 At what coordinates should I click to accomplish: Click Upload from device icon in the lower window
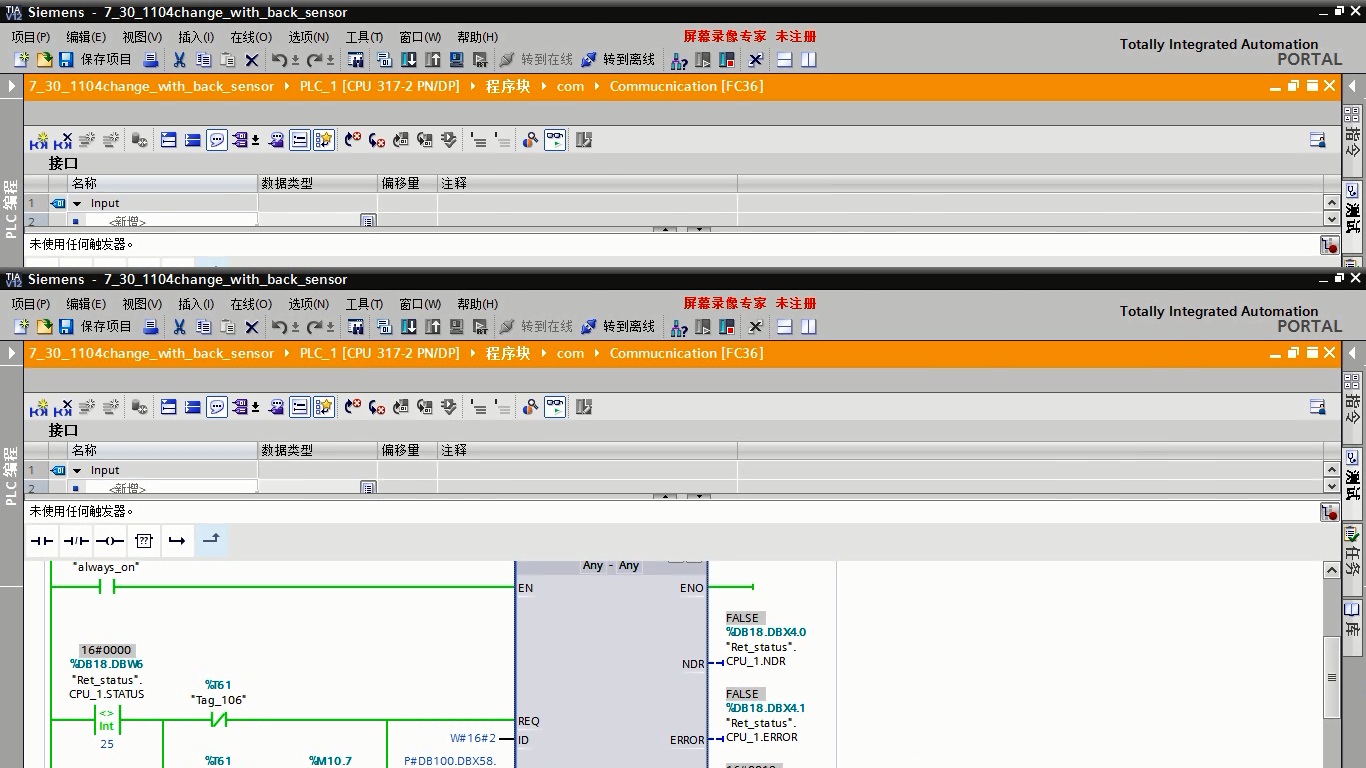click(433, 327)
